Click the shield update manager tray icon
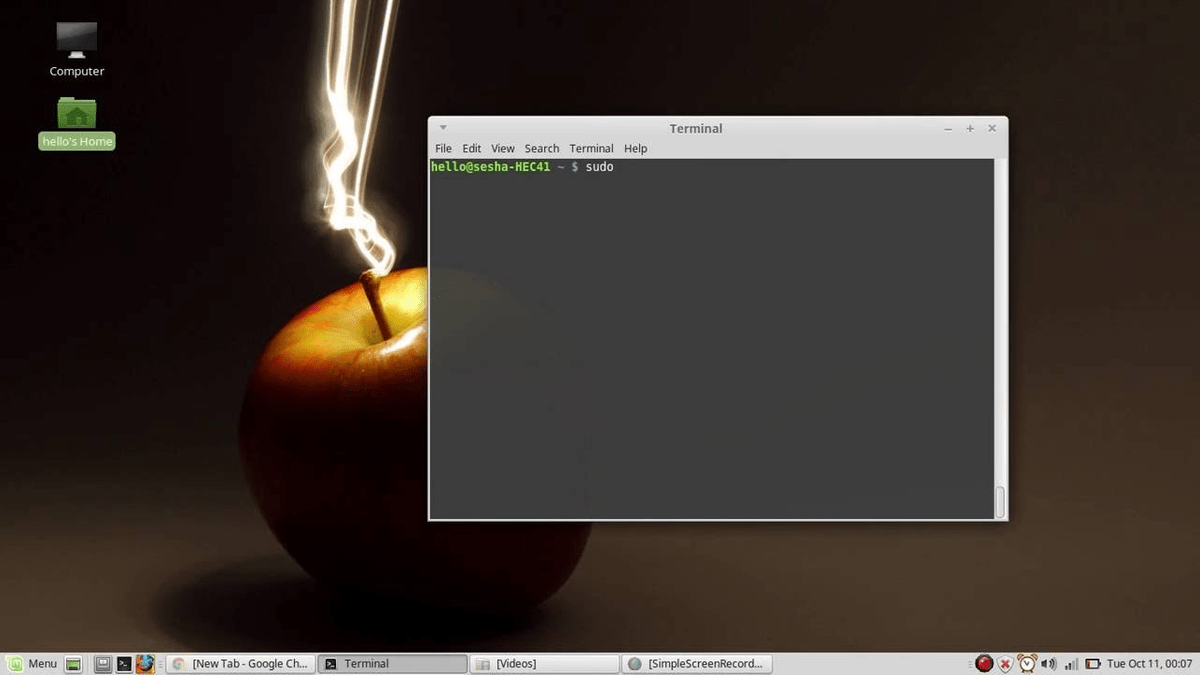Viewport: 1200px width, 675px height. coord(1006,664)
